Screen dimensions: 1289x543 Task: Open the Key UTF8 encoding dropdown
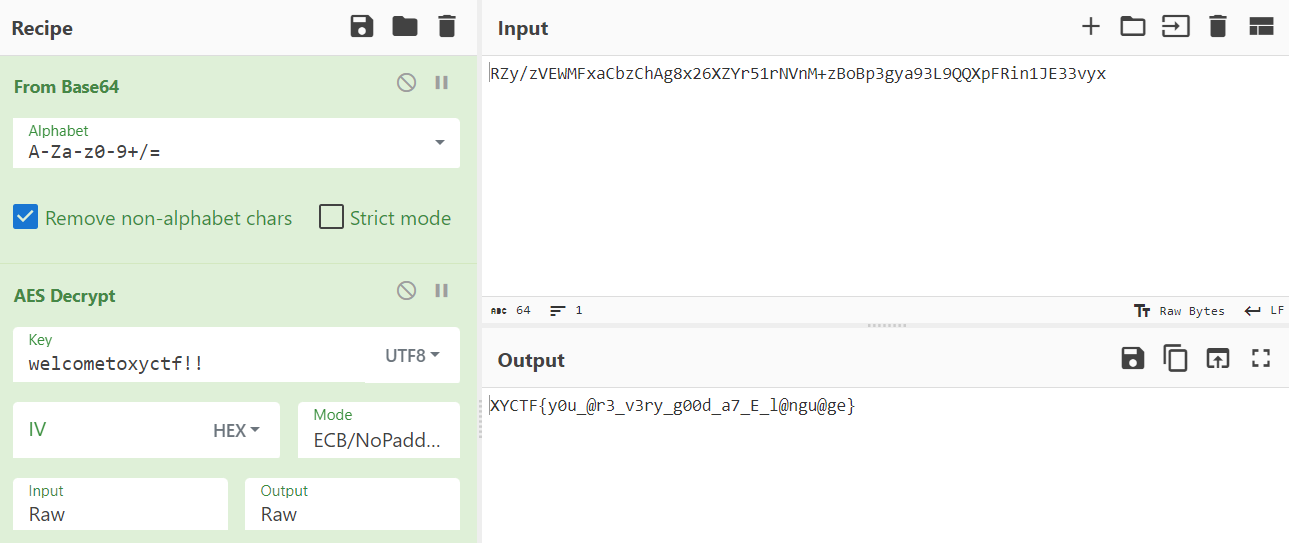412,355
